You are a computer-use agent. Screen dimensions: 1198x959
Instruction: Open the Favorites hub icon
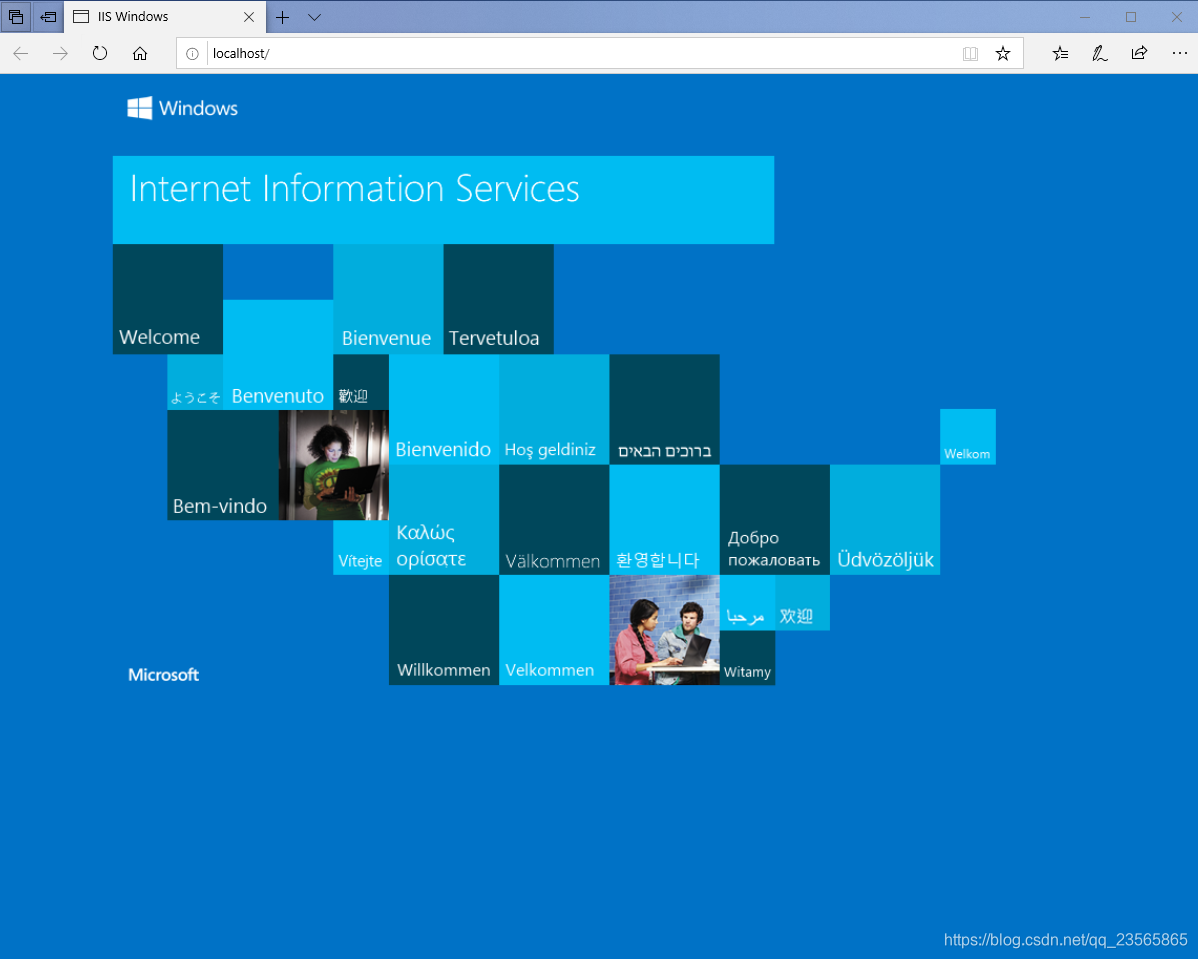1060,53
